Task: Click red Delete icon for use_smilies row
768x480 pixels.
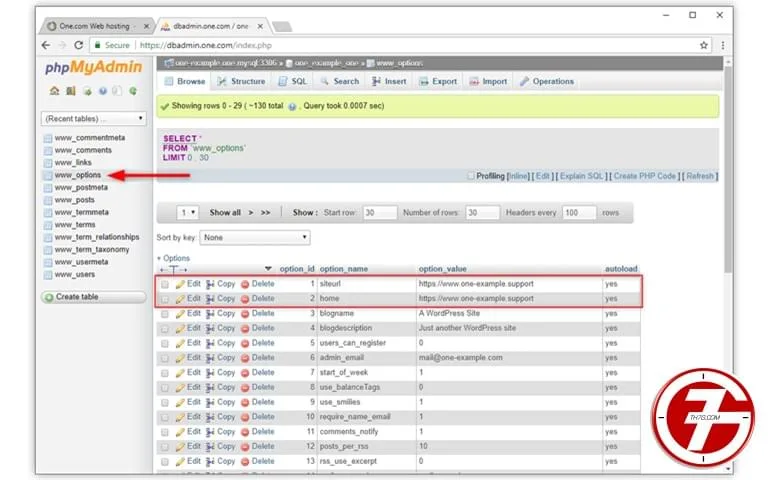Action: (x=245, y=403)
